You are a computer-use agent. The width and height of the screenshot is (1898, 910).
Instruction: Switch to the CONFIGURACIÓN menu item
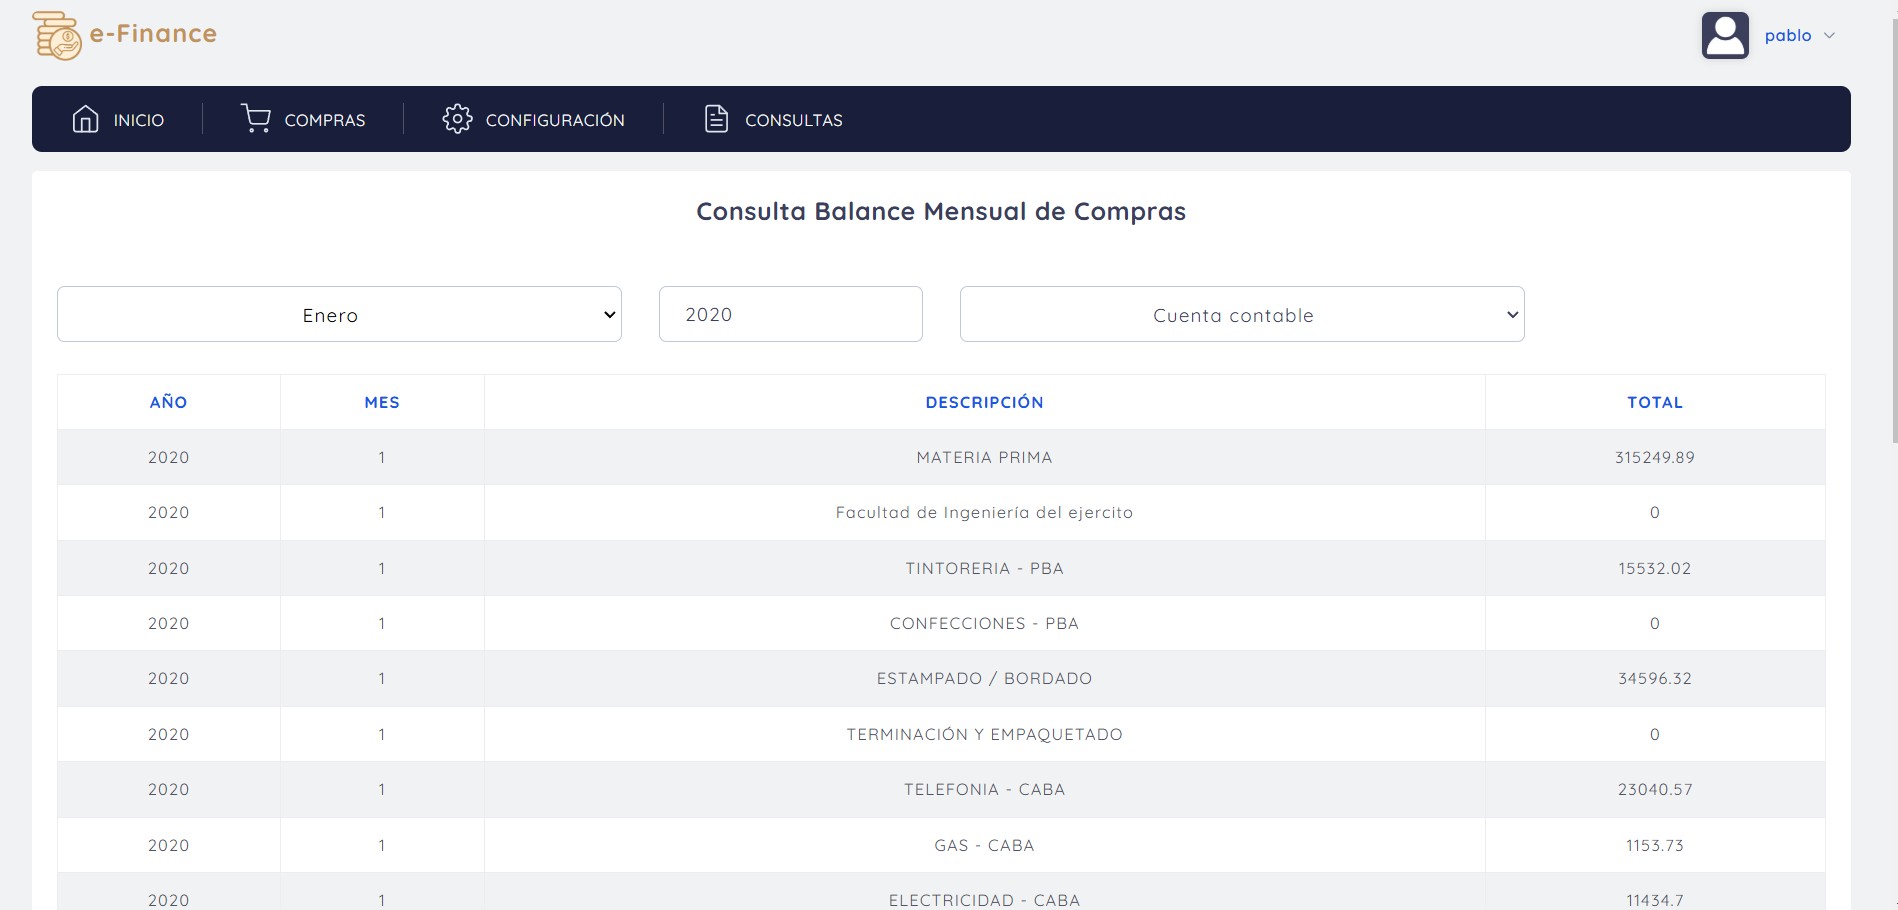point(555,119)
